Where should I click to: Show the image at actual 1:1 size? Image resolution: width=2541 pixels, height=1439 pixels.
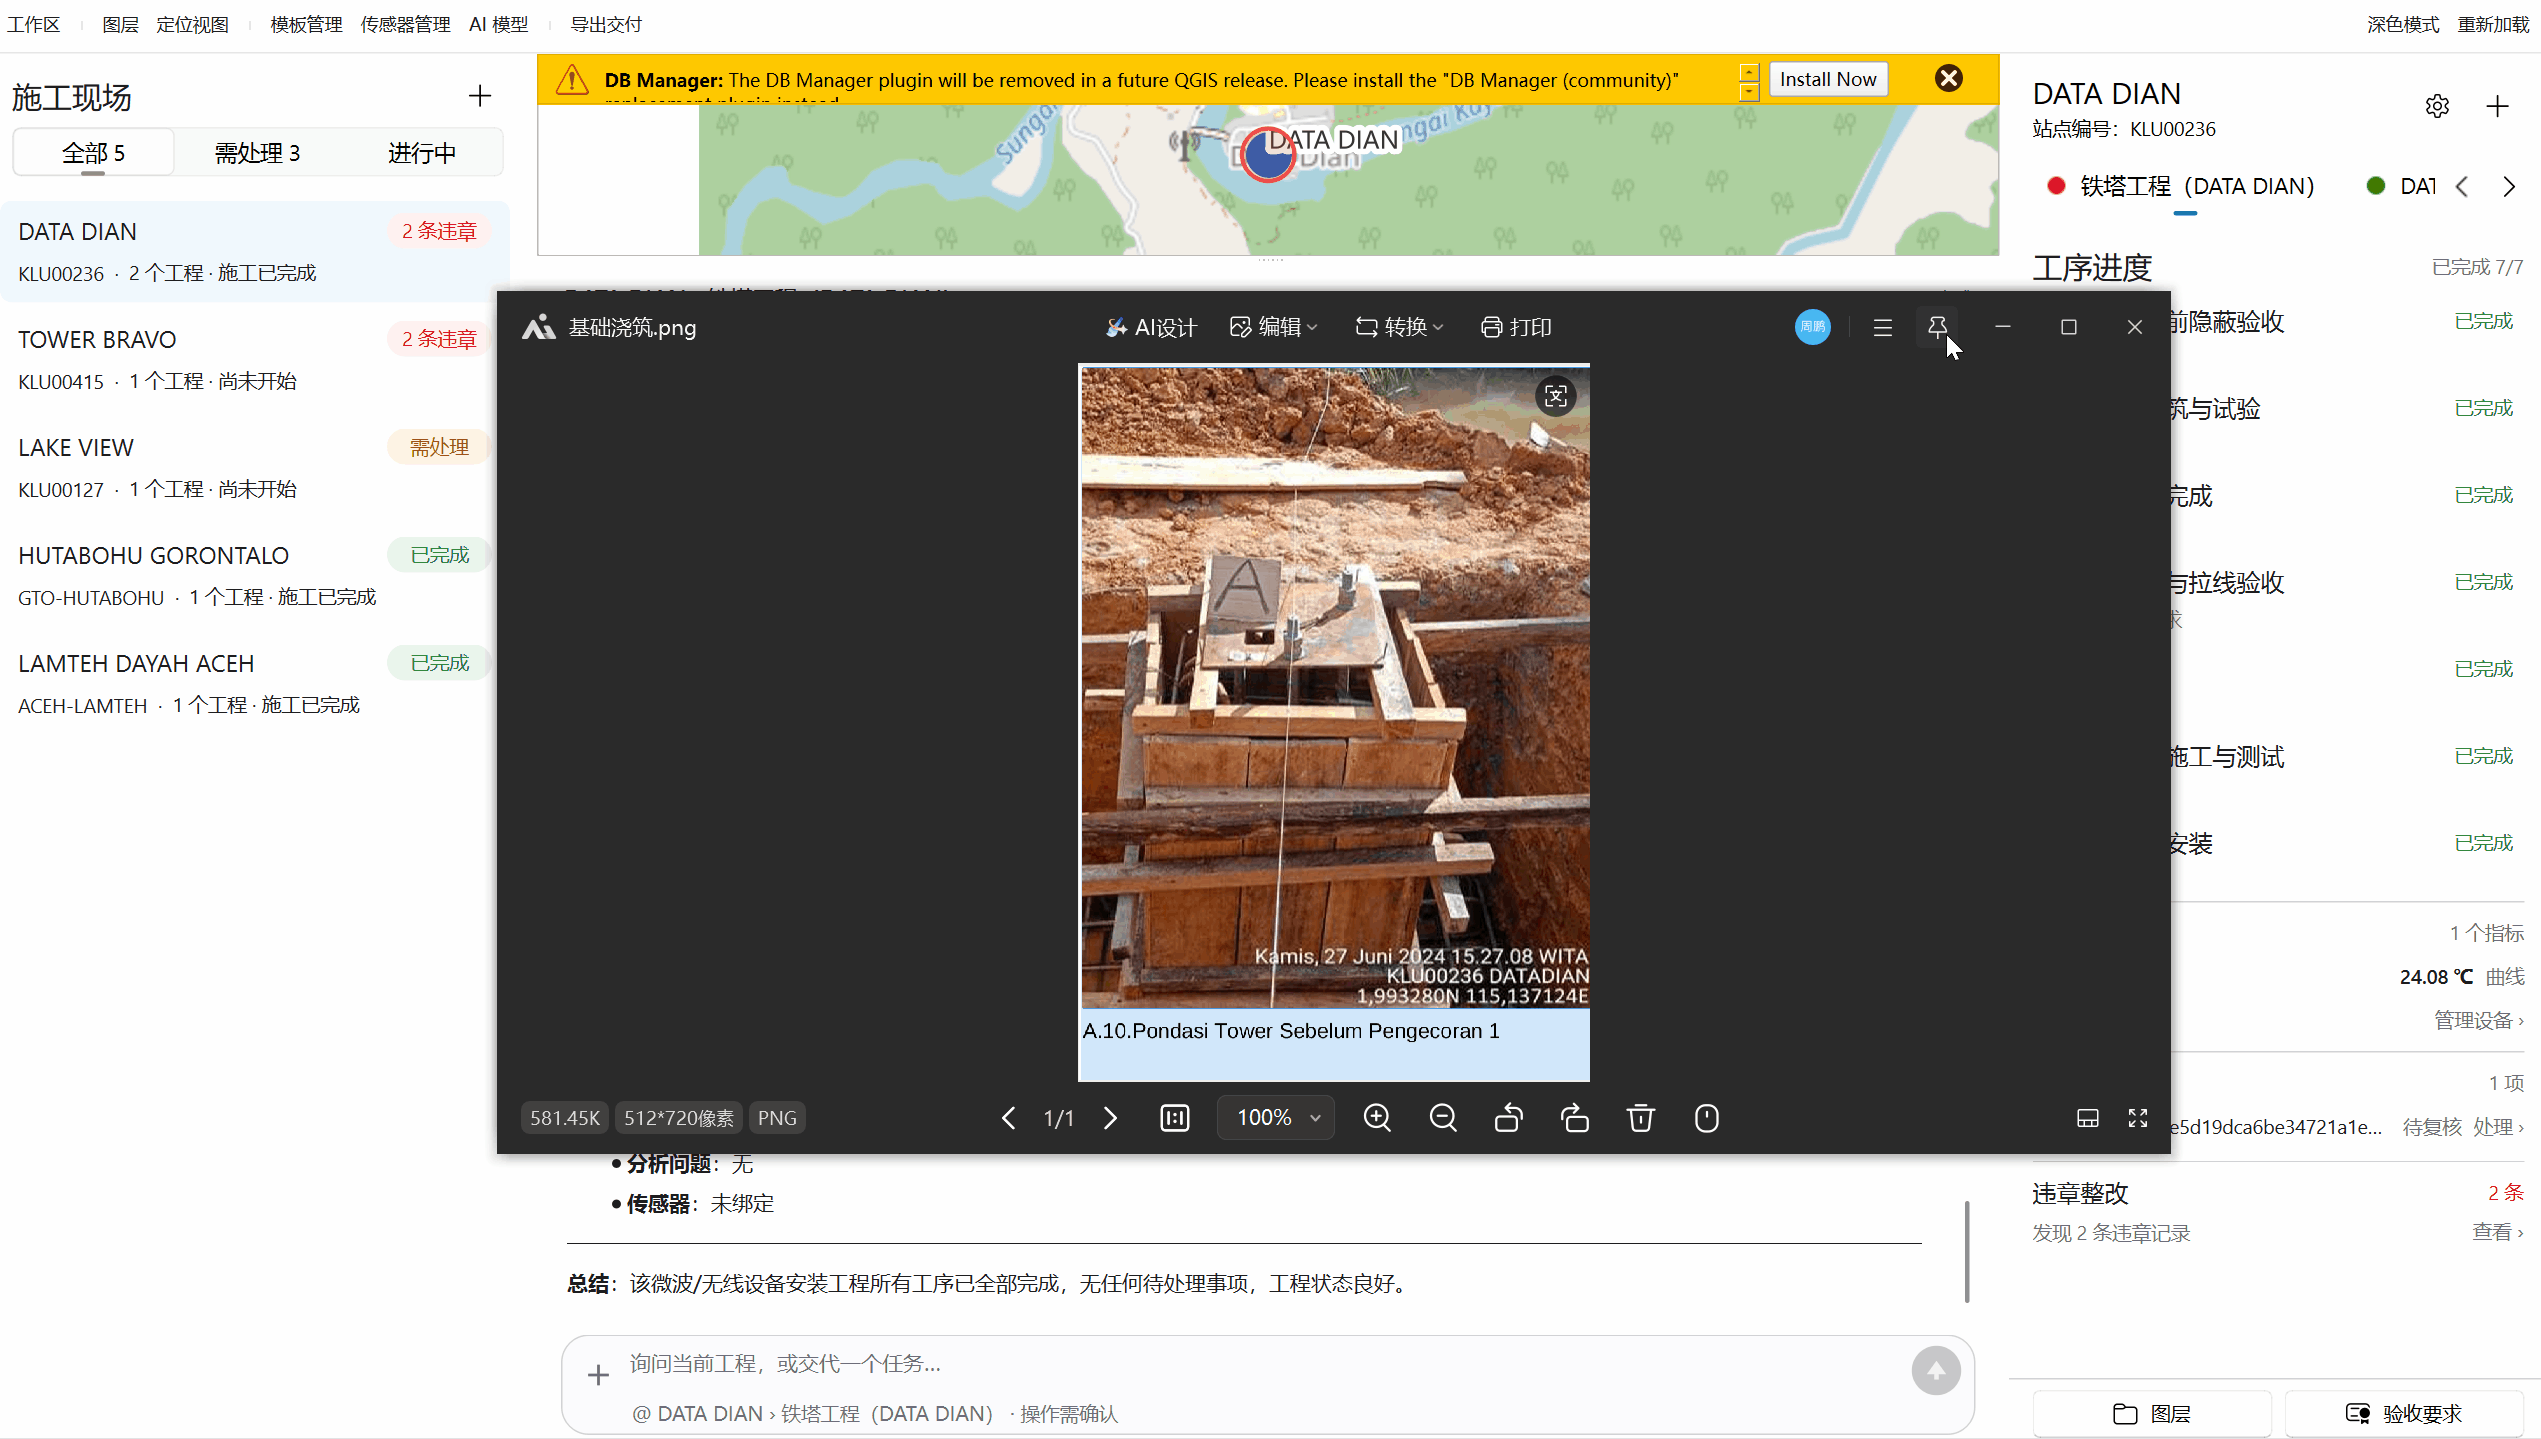coord(1175,1118)
